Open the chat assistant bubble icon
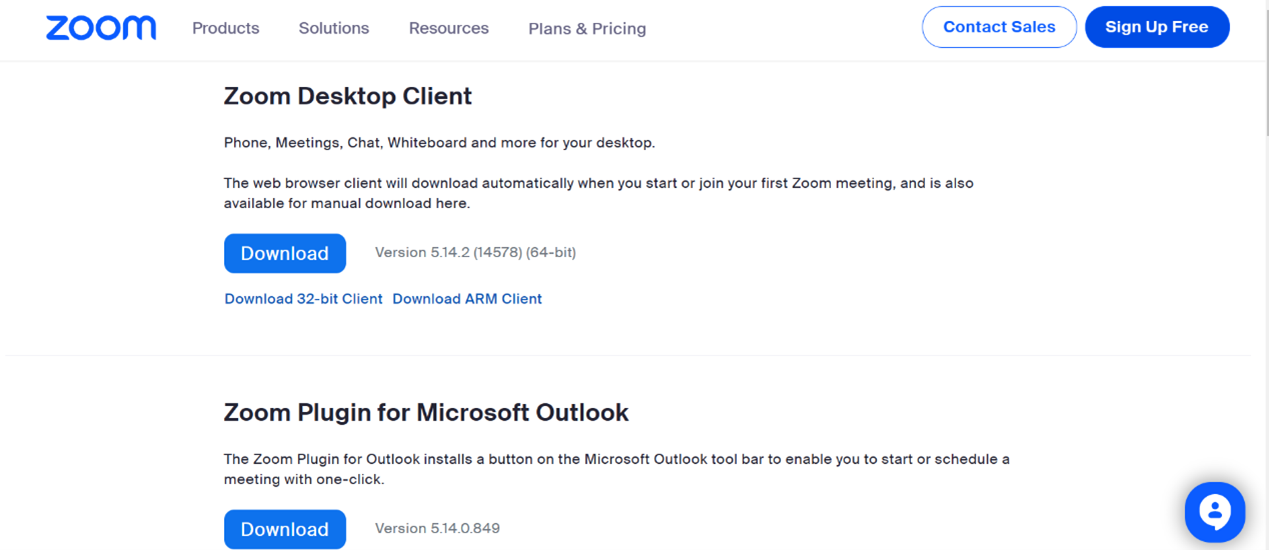1269x550 pixels. point(1214,512)
